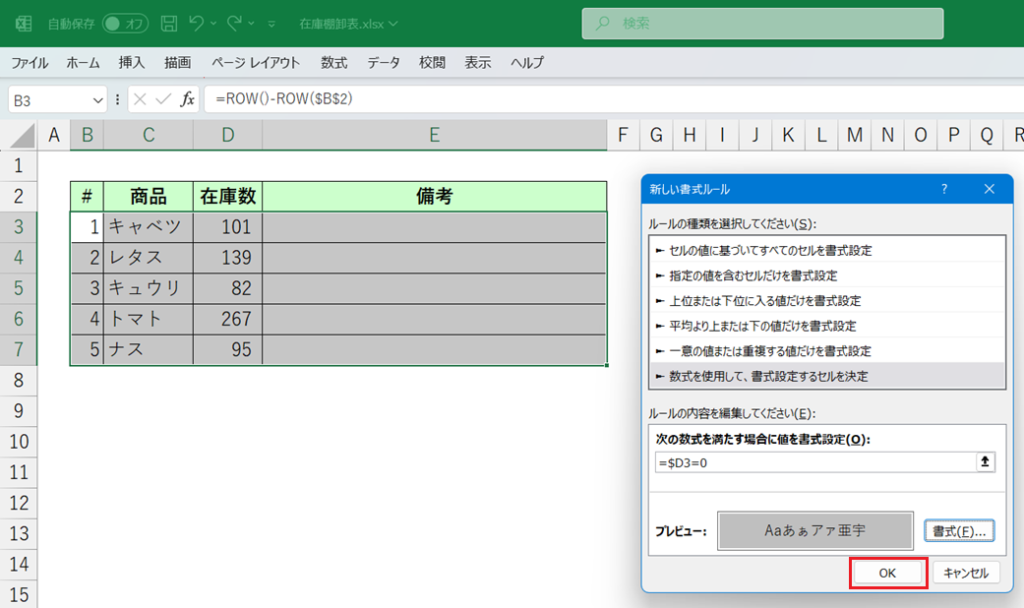Switch to the 校閲 tab
The width and height of the screenshot is (1024, 608).
point(432,63)
